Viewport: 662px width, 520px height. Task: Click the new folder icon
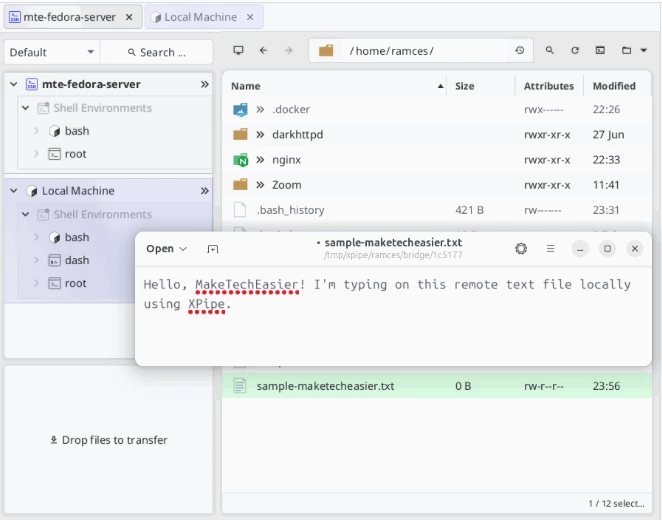pos(627,51)
